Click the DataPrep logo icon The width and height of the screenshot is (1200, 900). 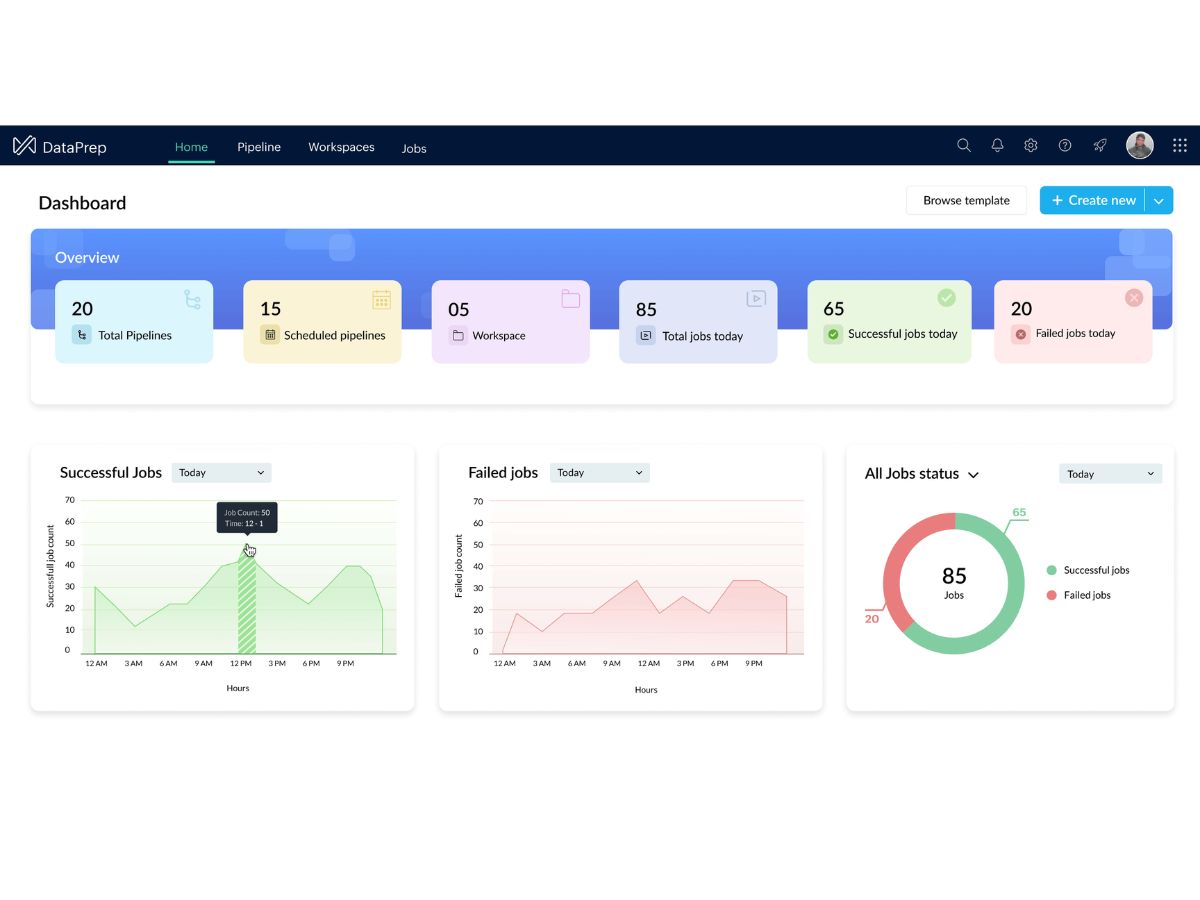(24, 146)
